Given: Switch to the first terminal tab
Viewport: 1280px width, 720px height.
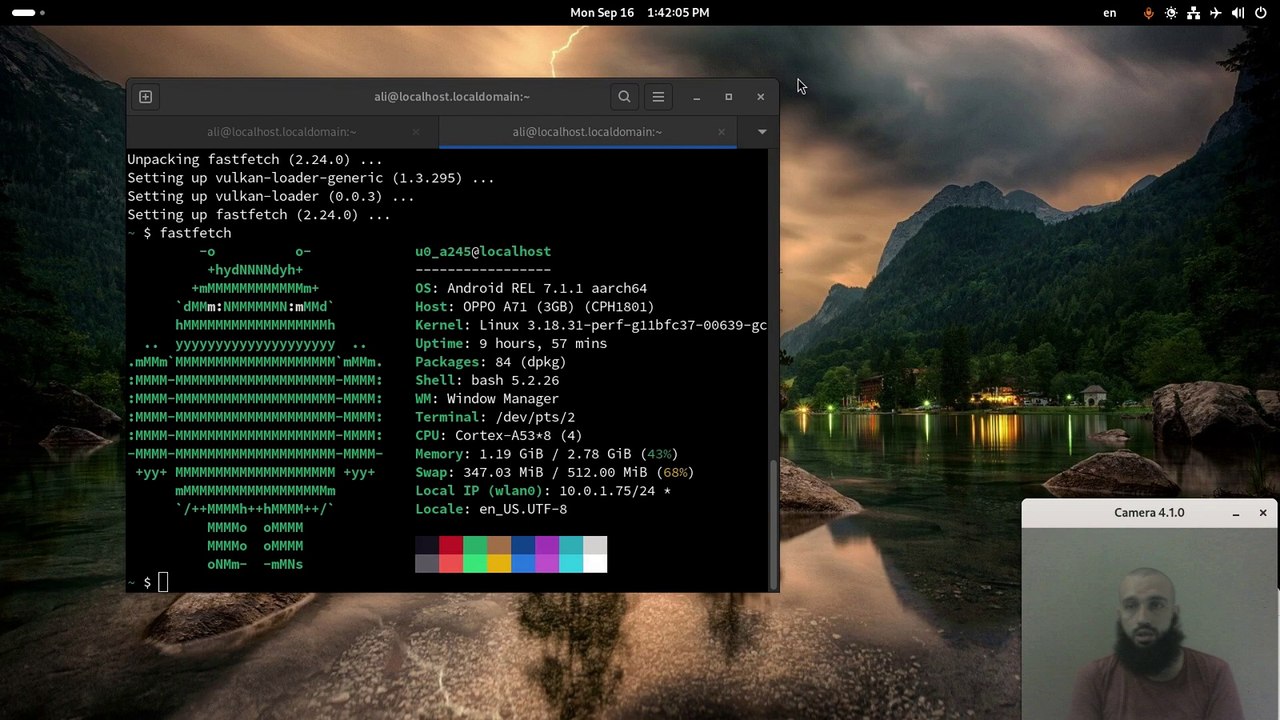Looking at the screenshot, I should [282, 132].
